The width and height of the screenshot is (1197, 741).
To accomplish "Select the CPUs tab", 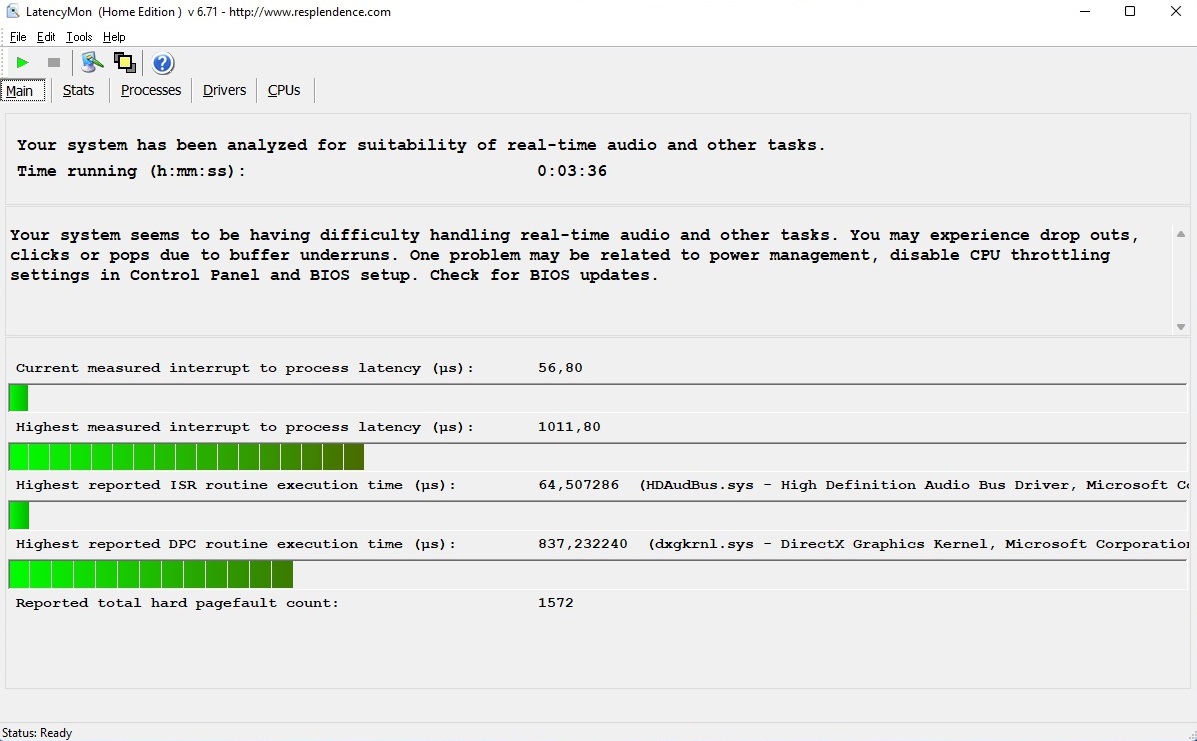I will (x=284, y=90).
